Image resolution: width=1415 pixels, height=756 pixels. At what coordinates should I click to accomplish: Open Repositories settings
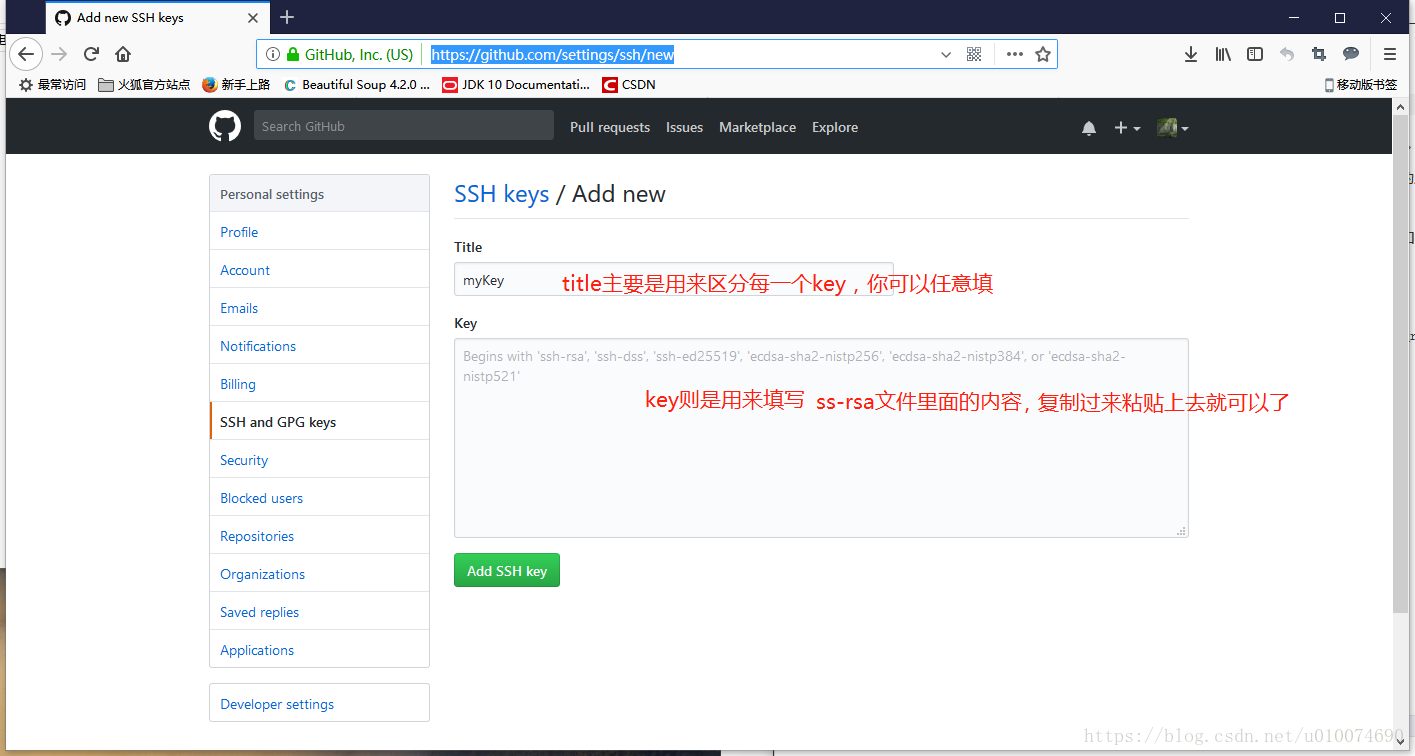319,536
